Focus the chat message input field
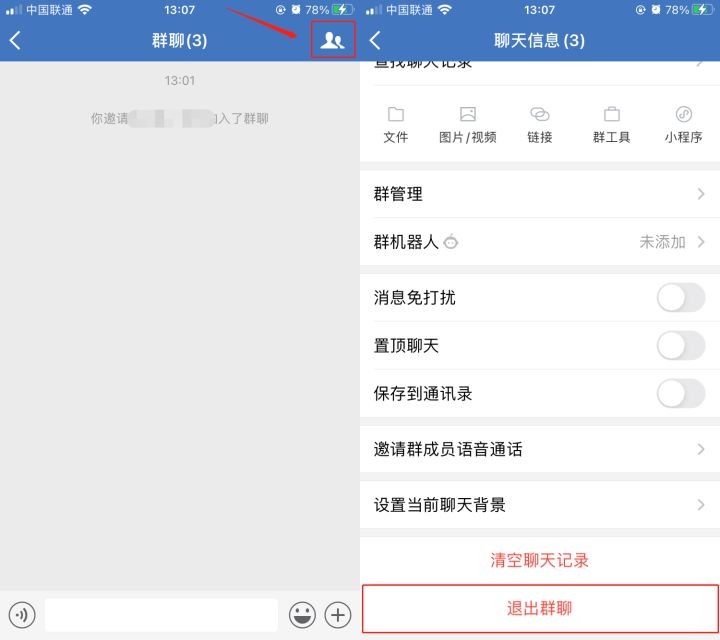Screen dimensions: 720x640 pyautogui.click(x=161, y=615)
